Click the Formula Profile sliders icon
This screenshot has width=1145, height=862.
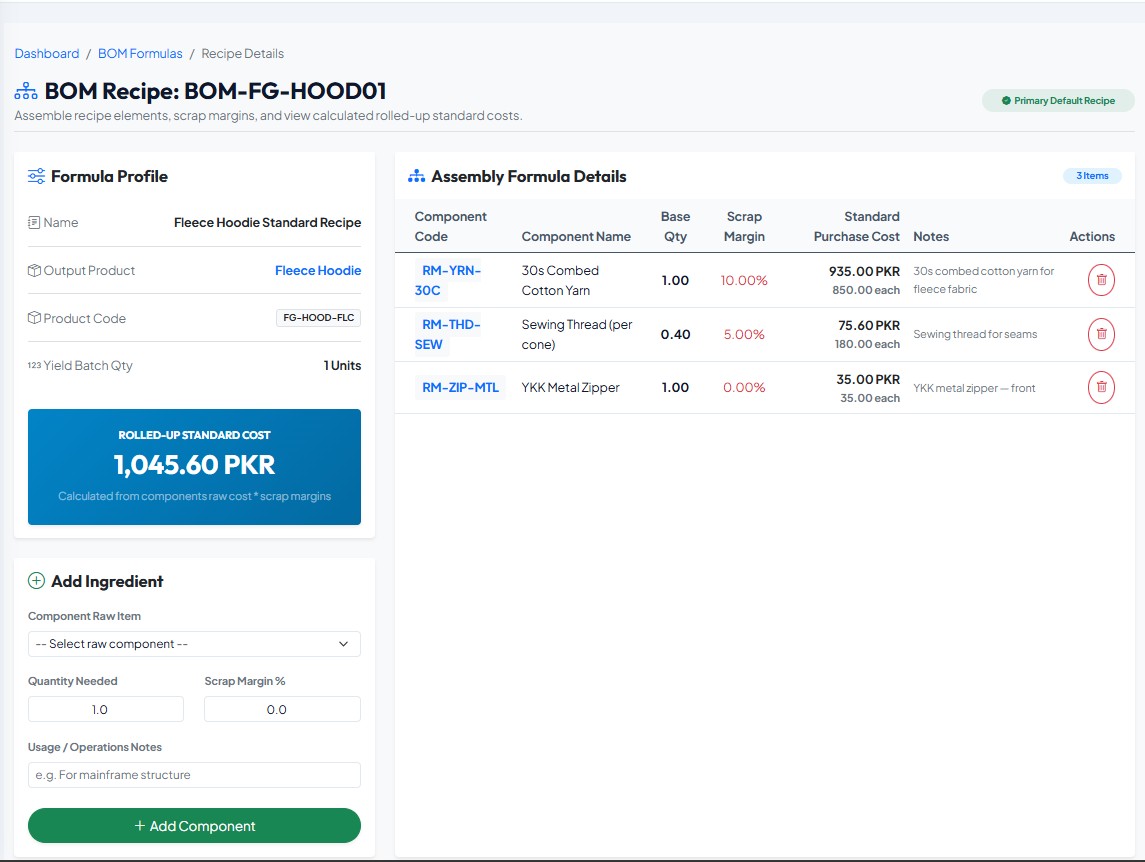click(36, 176)
